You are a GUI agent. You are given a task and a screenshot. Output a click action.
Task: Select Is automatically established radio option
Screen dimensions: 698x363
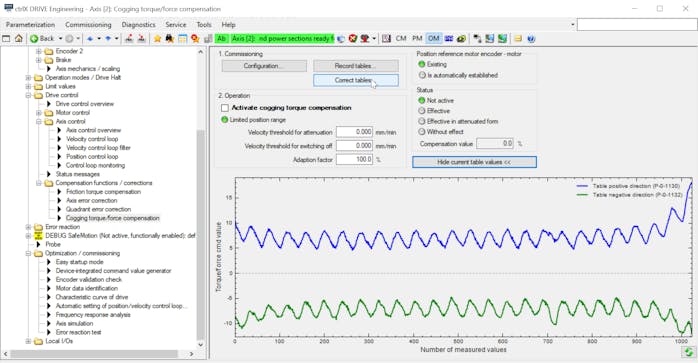[422, 75]
